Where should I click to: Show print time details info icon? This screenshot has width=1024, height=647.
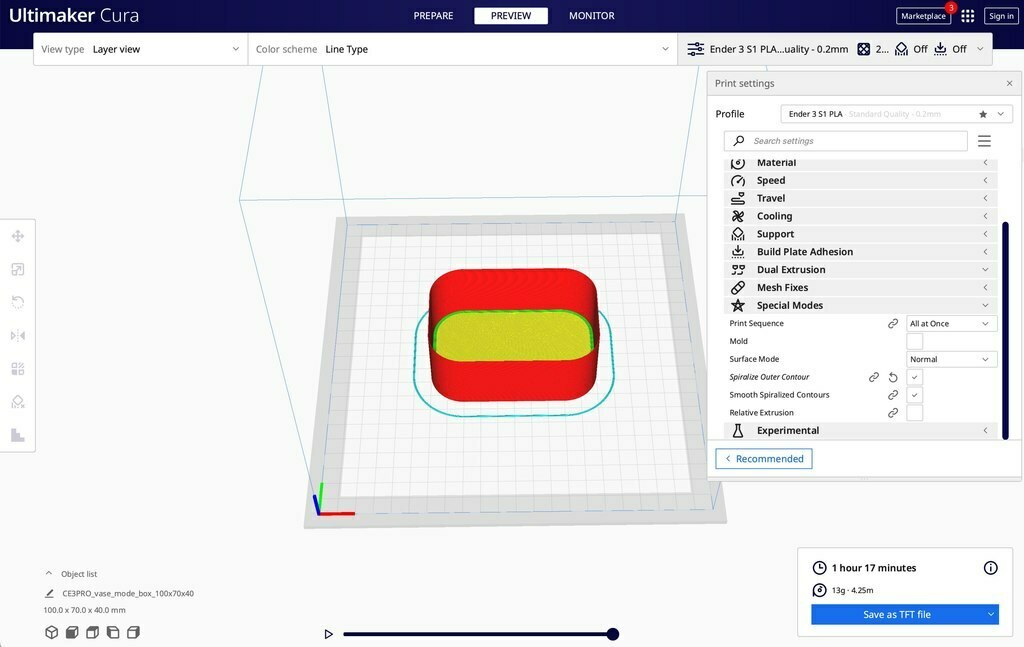pos(990,568)
